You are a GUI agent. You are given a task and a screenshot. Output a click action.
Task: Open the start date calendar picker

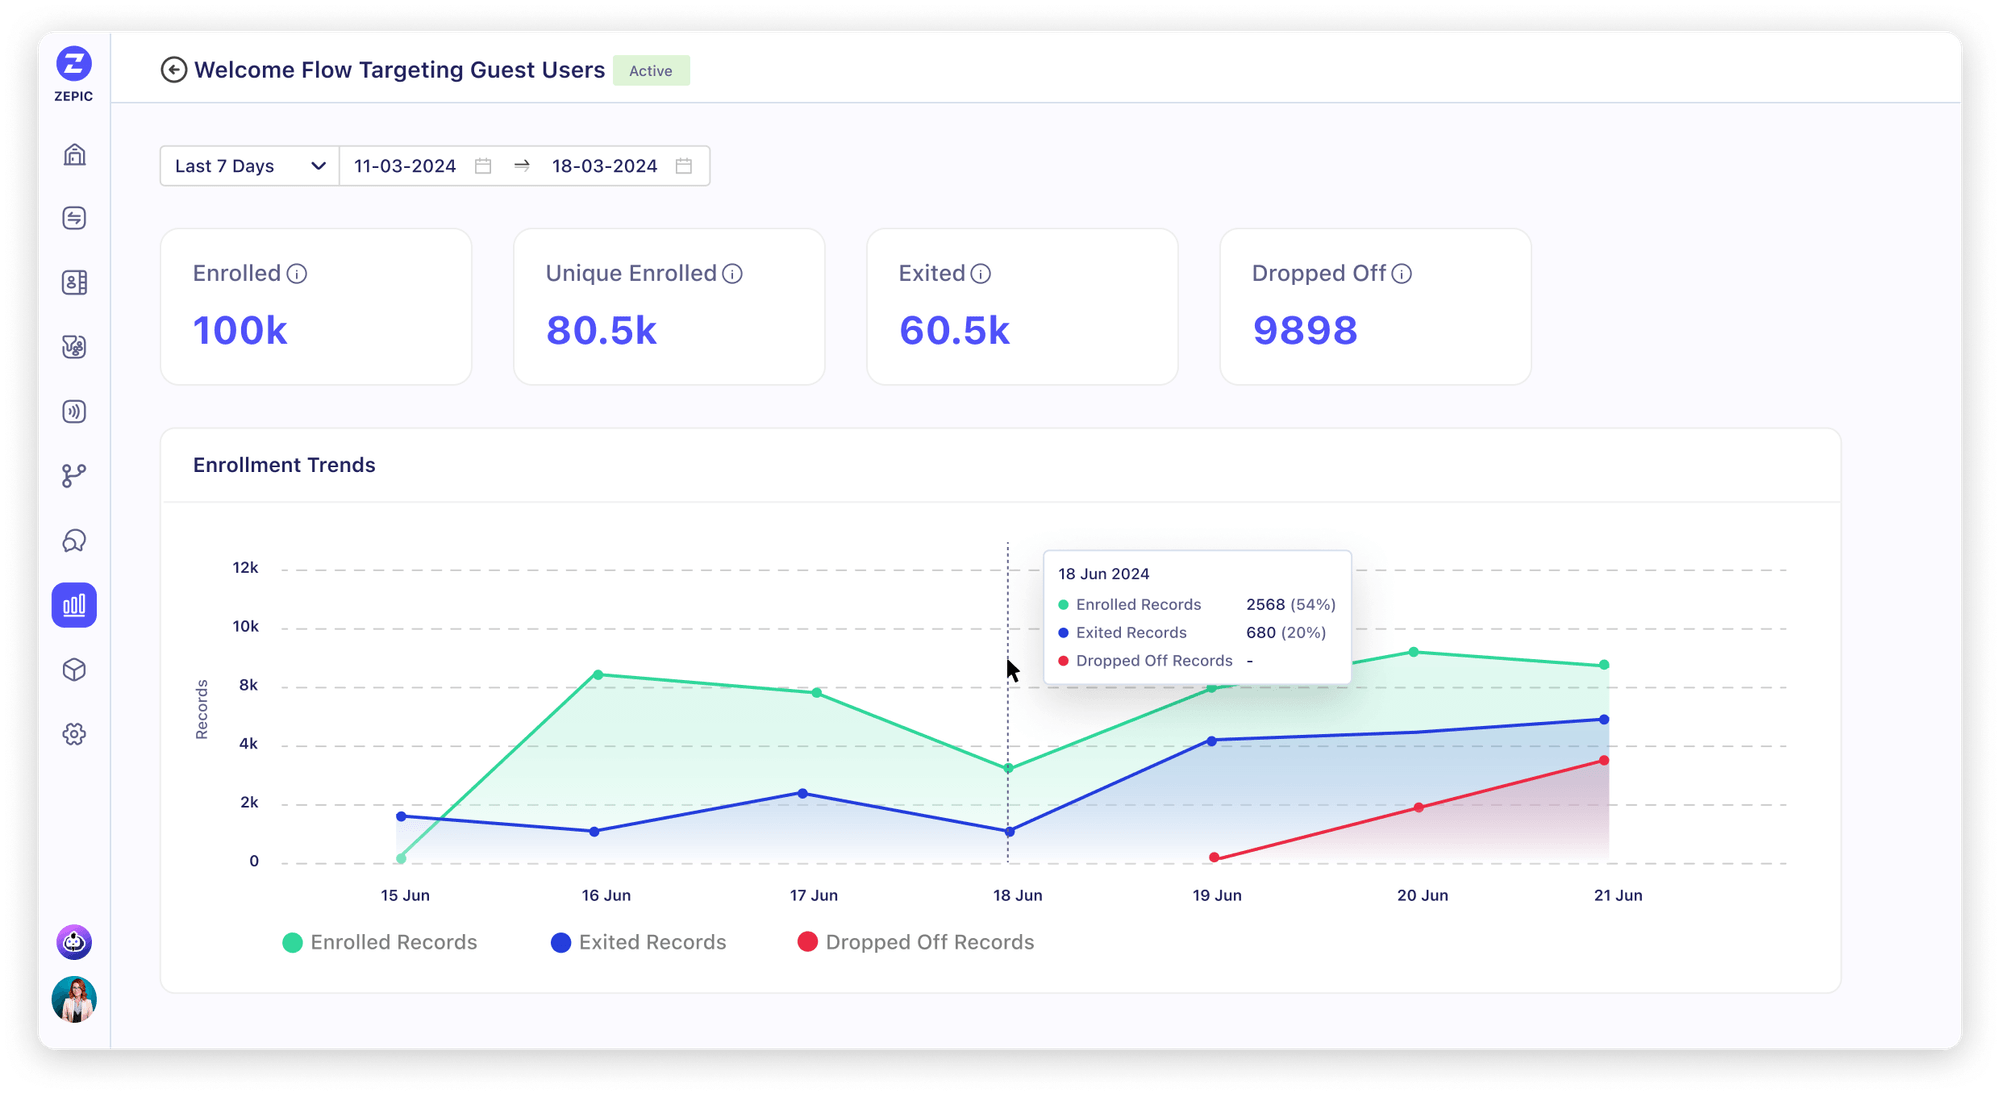coord(483,165)
